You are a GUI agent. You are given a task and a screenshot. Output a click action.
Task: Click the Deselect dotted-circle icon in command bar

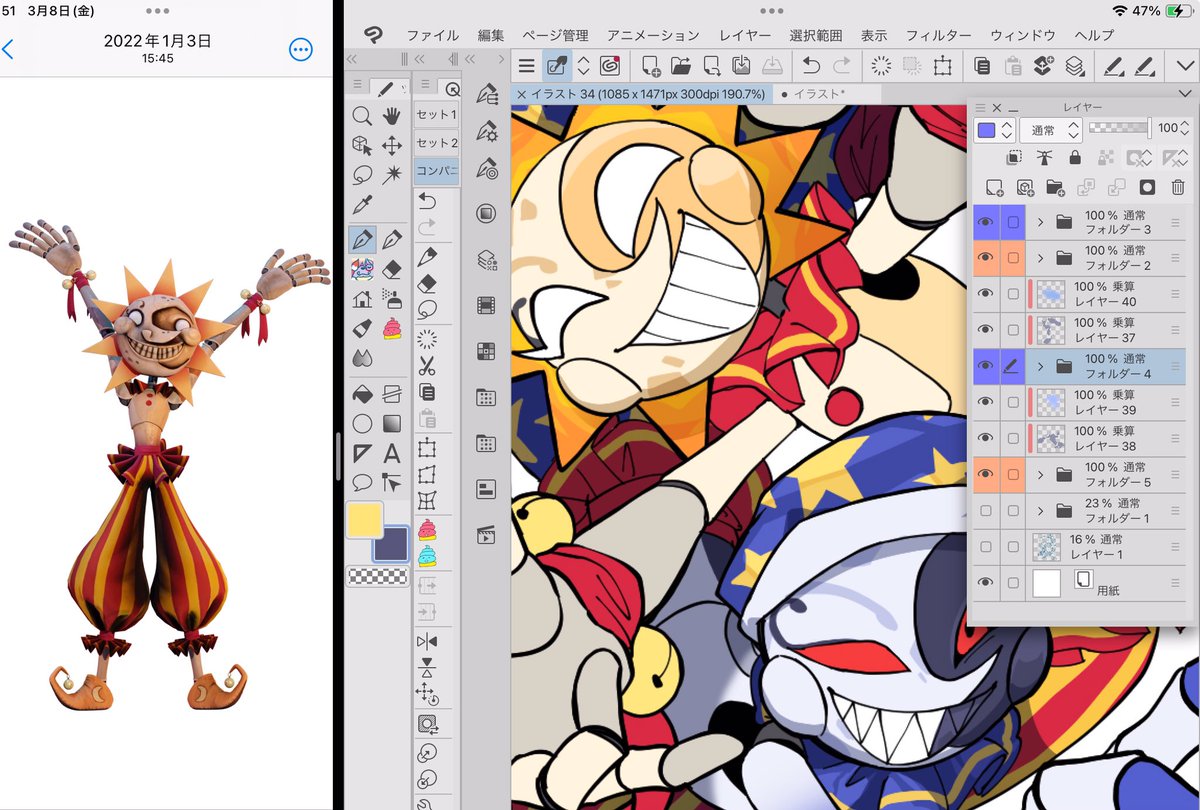coord(881,66)
